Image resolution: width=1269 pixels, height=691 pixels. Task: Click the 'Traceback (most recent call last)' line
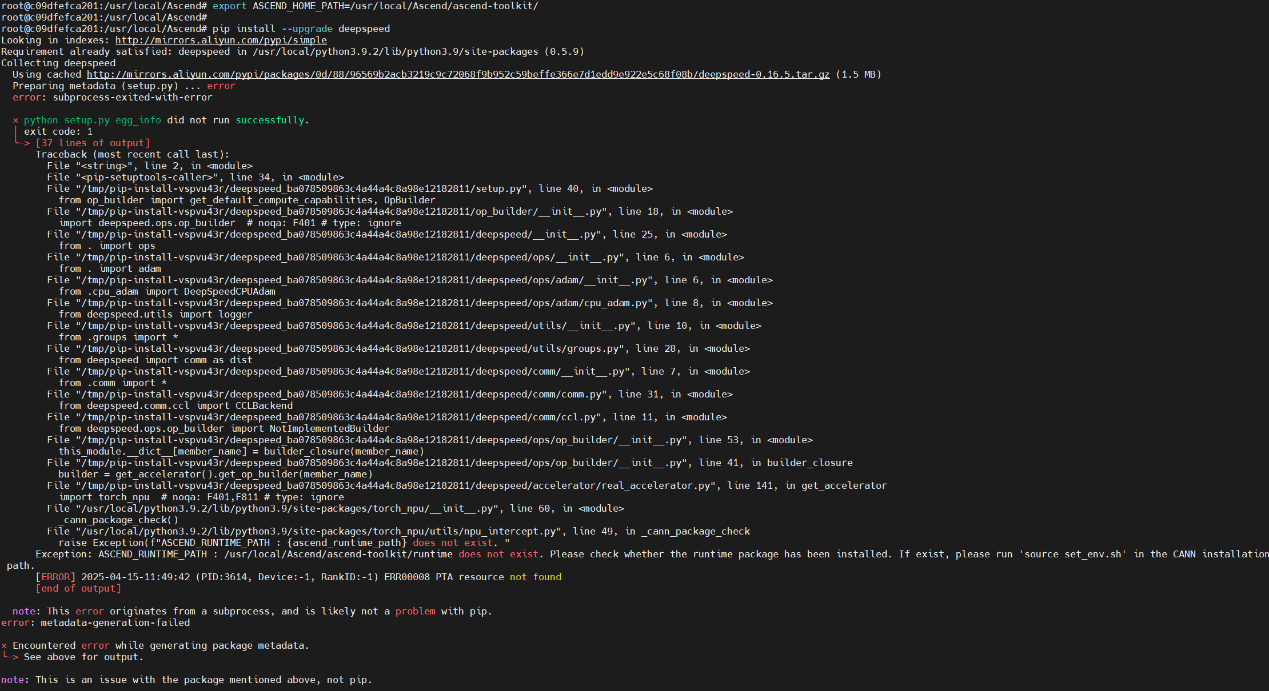pyautogui.click(x=132, y=155)
